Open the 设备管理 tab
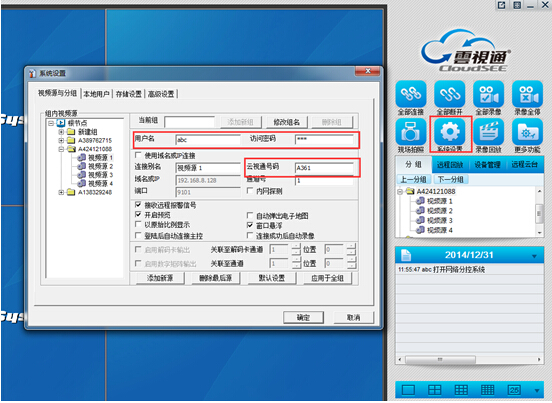 [488, 165]
